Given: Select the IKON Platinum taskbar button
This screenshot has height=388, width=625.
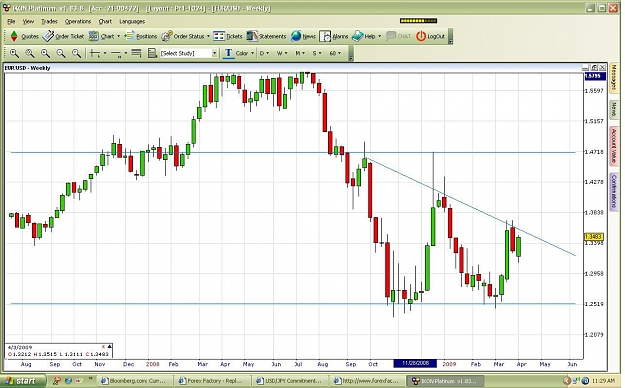Looking at the screenshot, I should 446,381.
